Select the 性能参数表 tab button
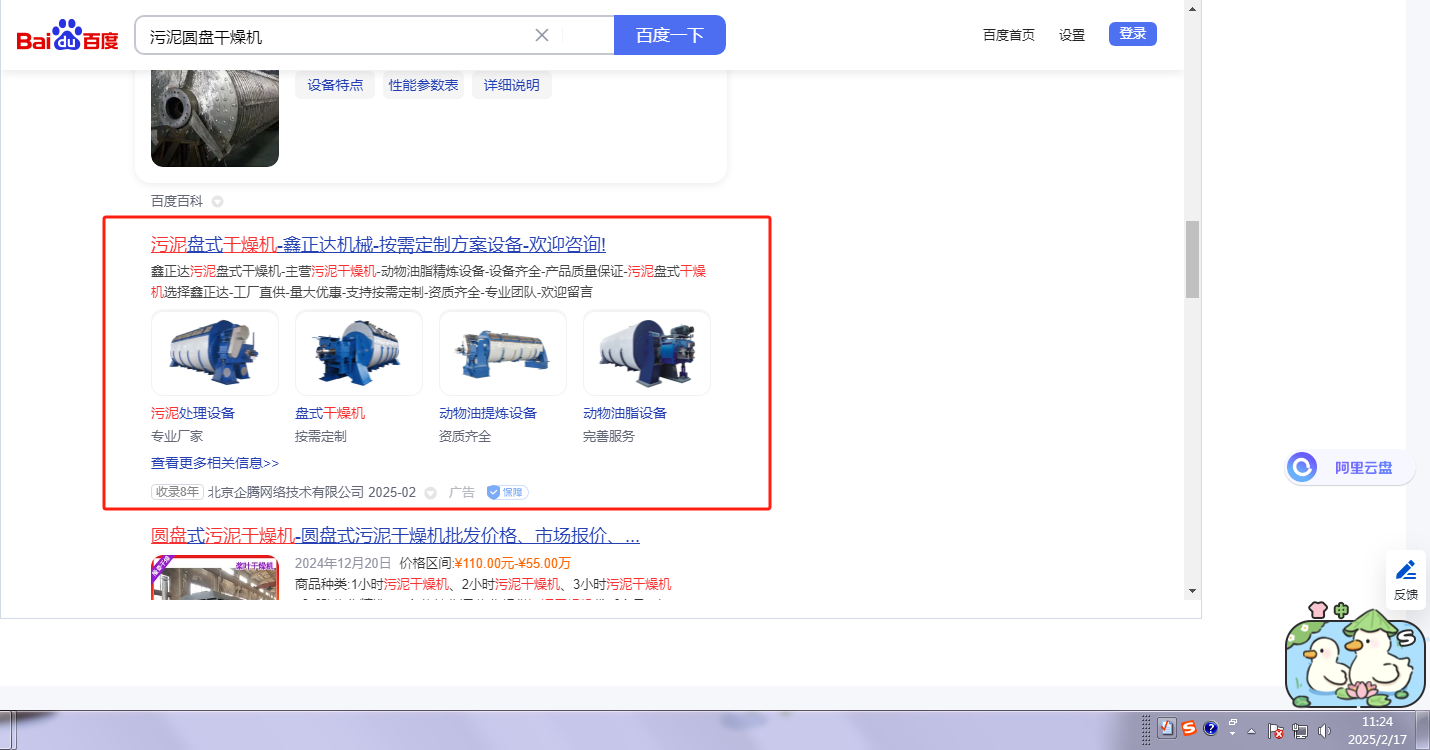The height and width of the screenshot is (750, 1430). [x=424, y=85]
